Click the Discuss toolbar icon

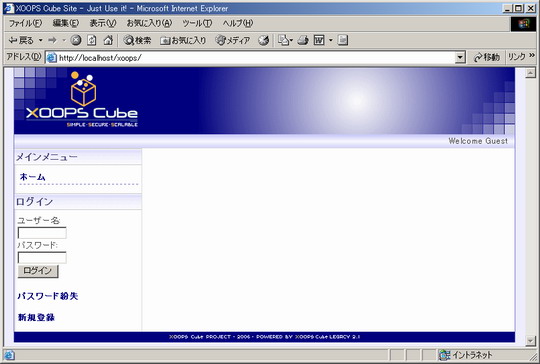[x=343, y=41]
